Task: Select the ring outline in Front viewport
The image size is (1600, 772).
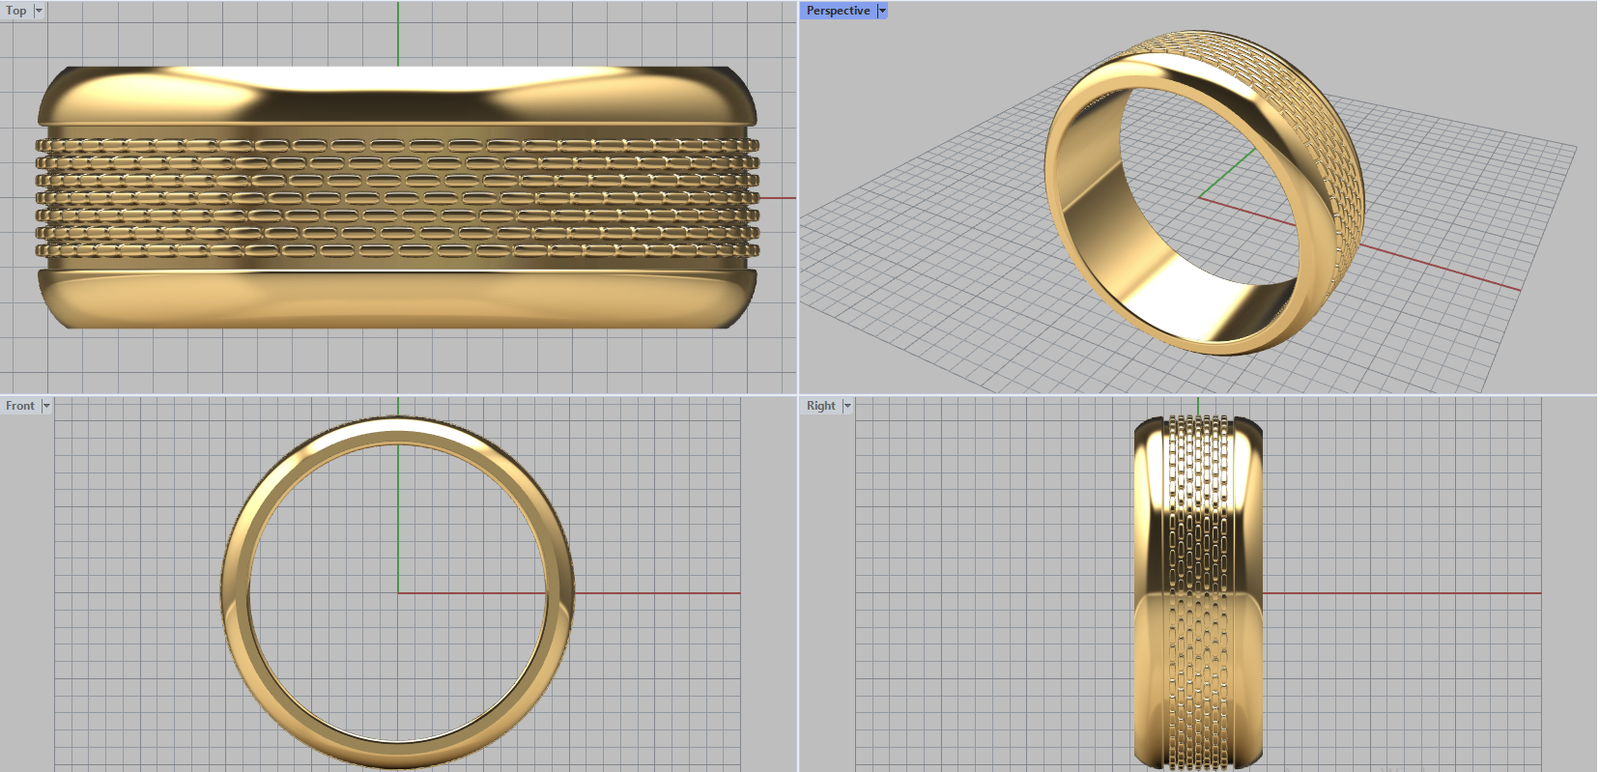Action: [x=232, y=593]
